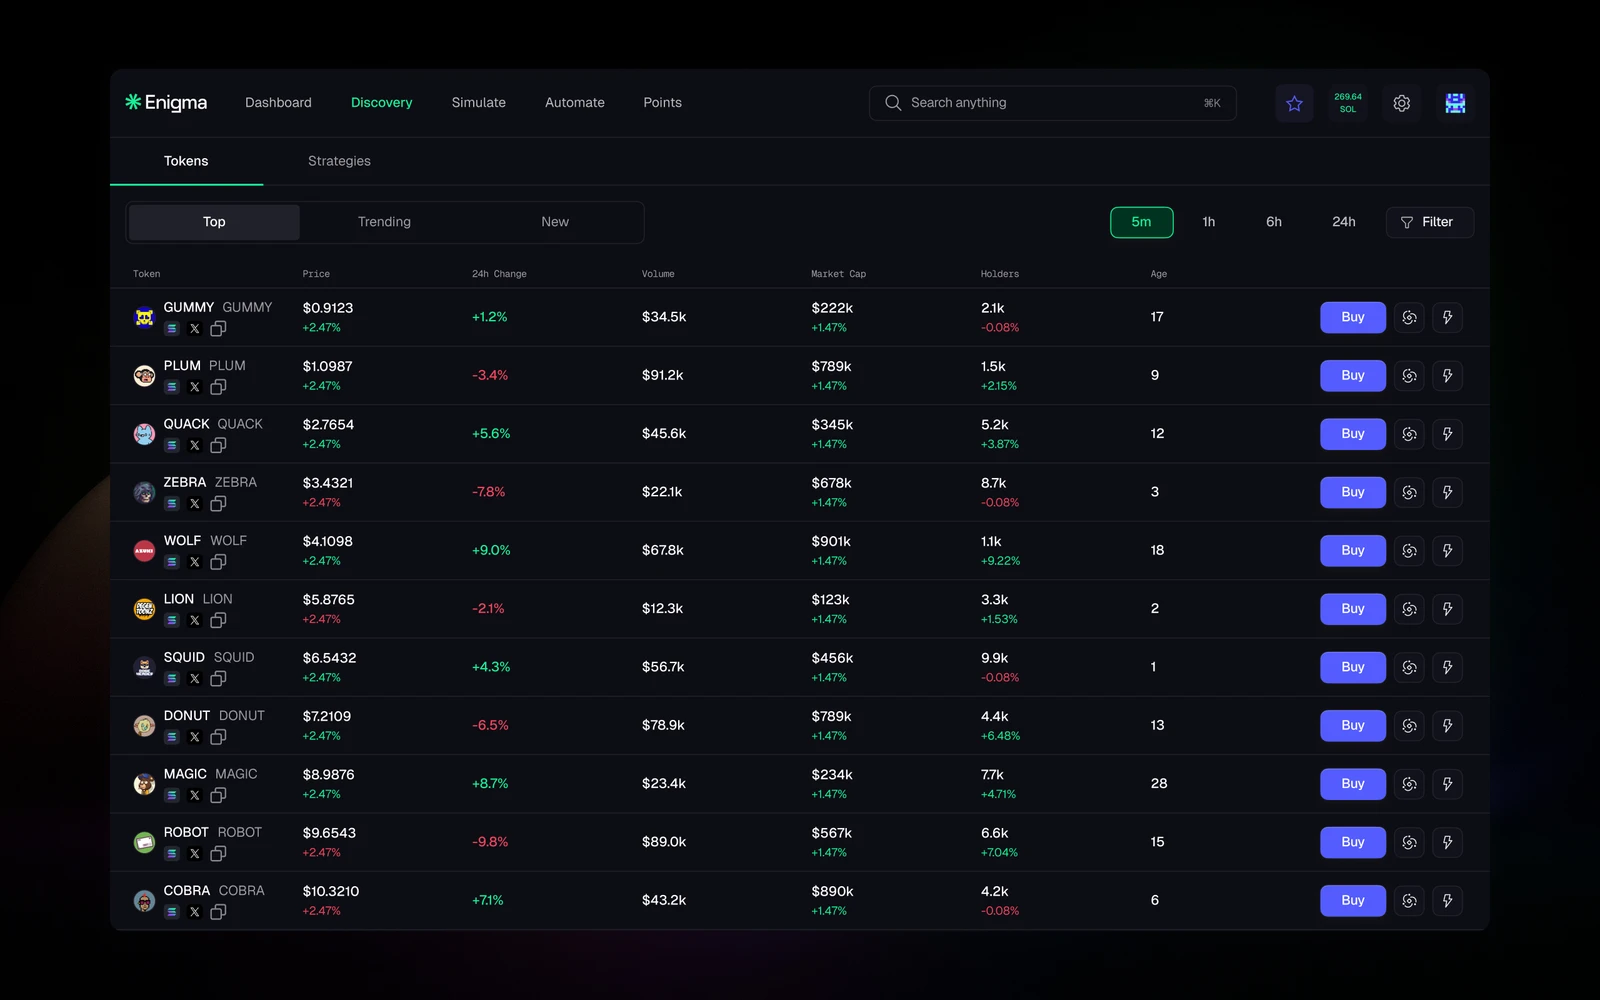This screenshot has width=1600, height=1000.
Task: Click the pixel avatar profile icon
Action: 1455,103
